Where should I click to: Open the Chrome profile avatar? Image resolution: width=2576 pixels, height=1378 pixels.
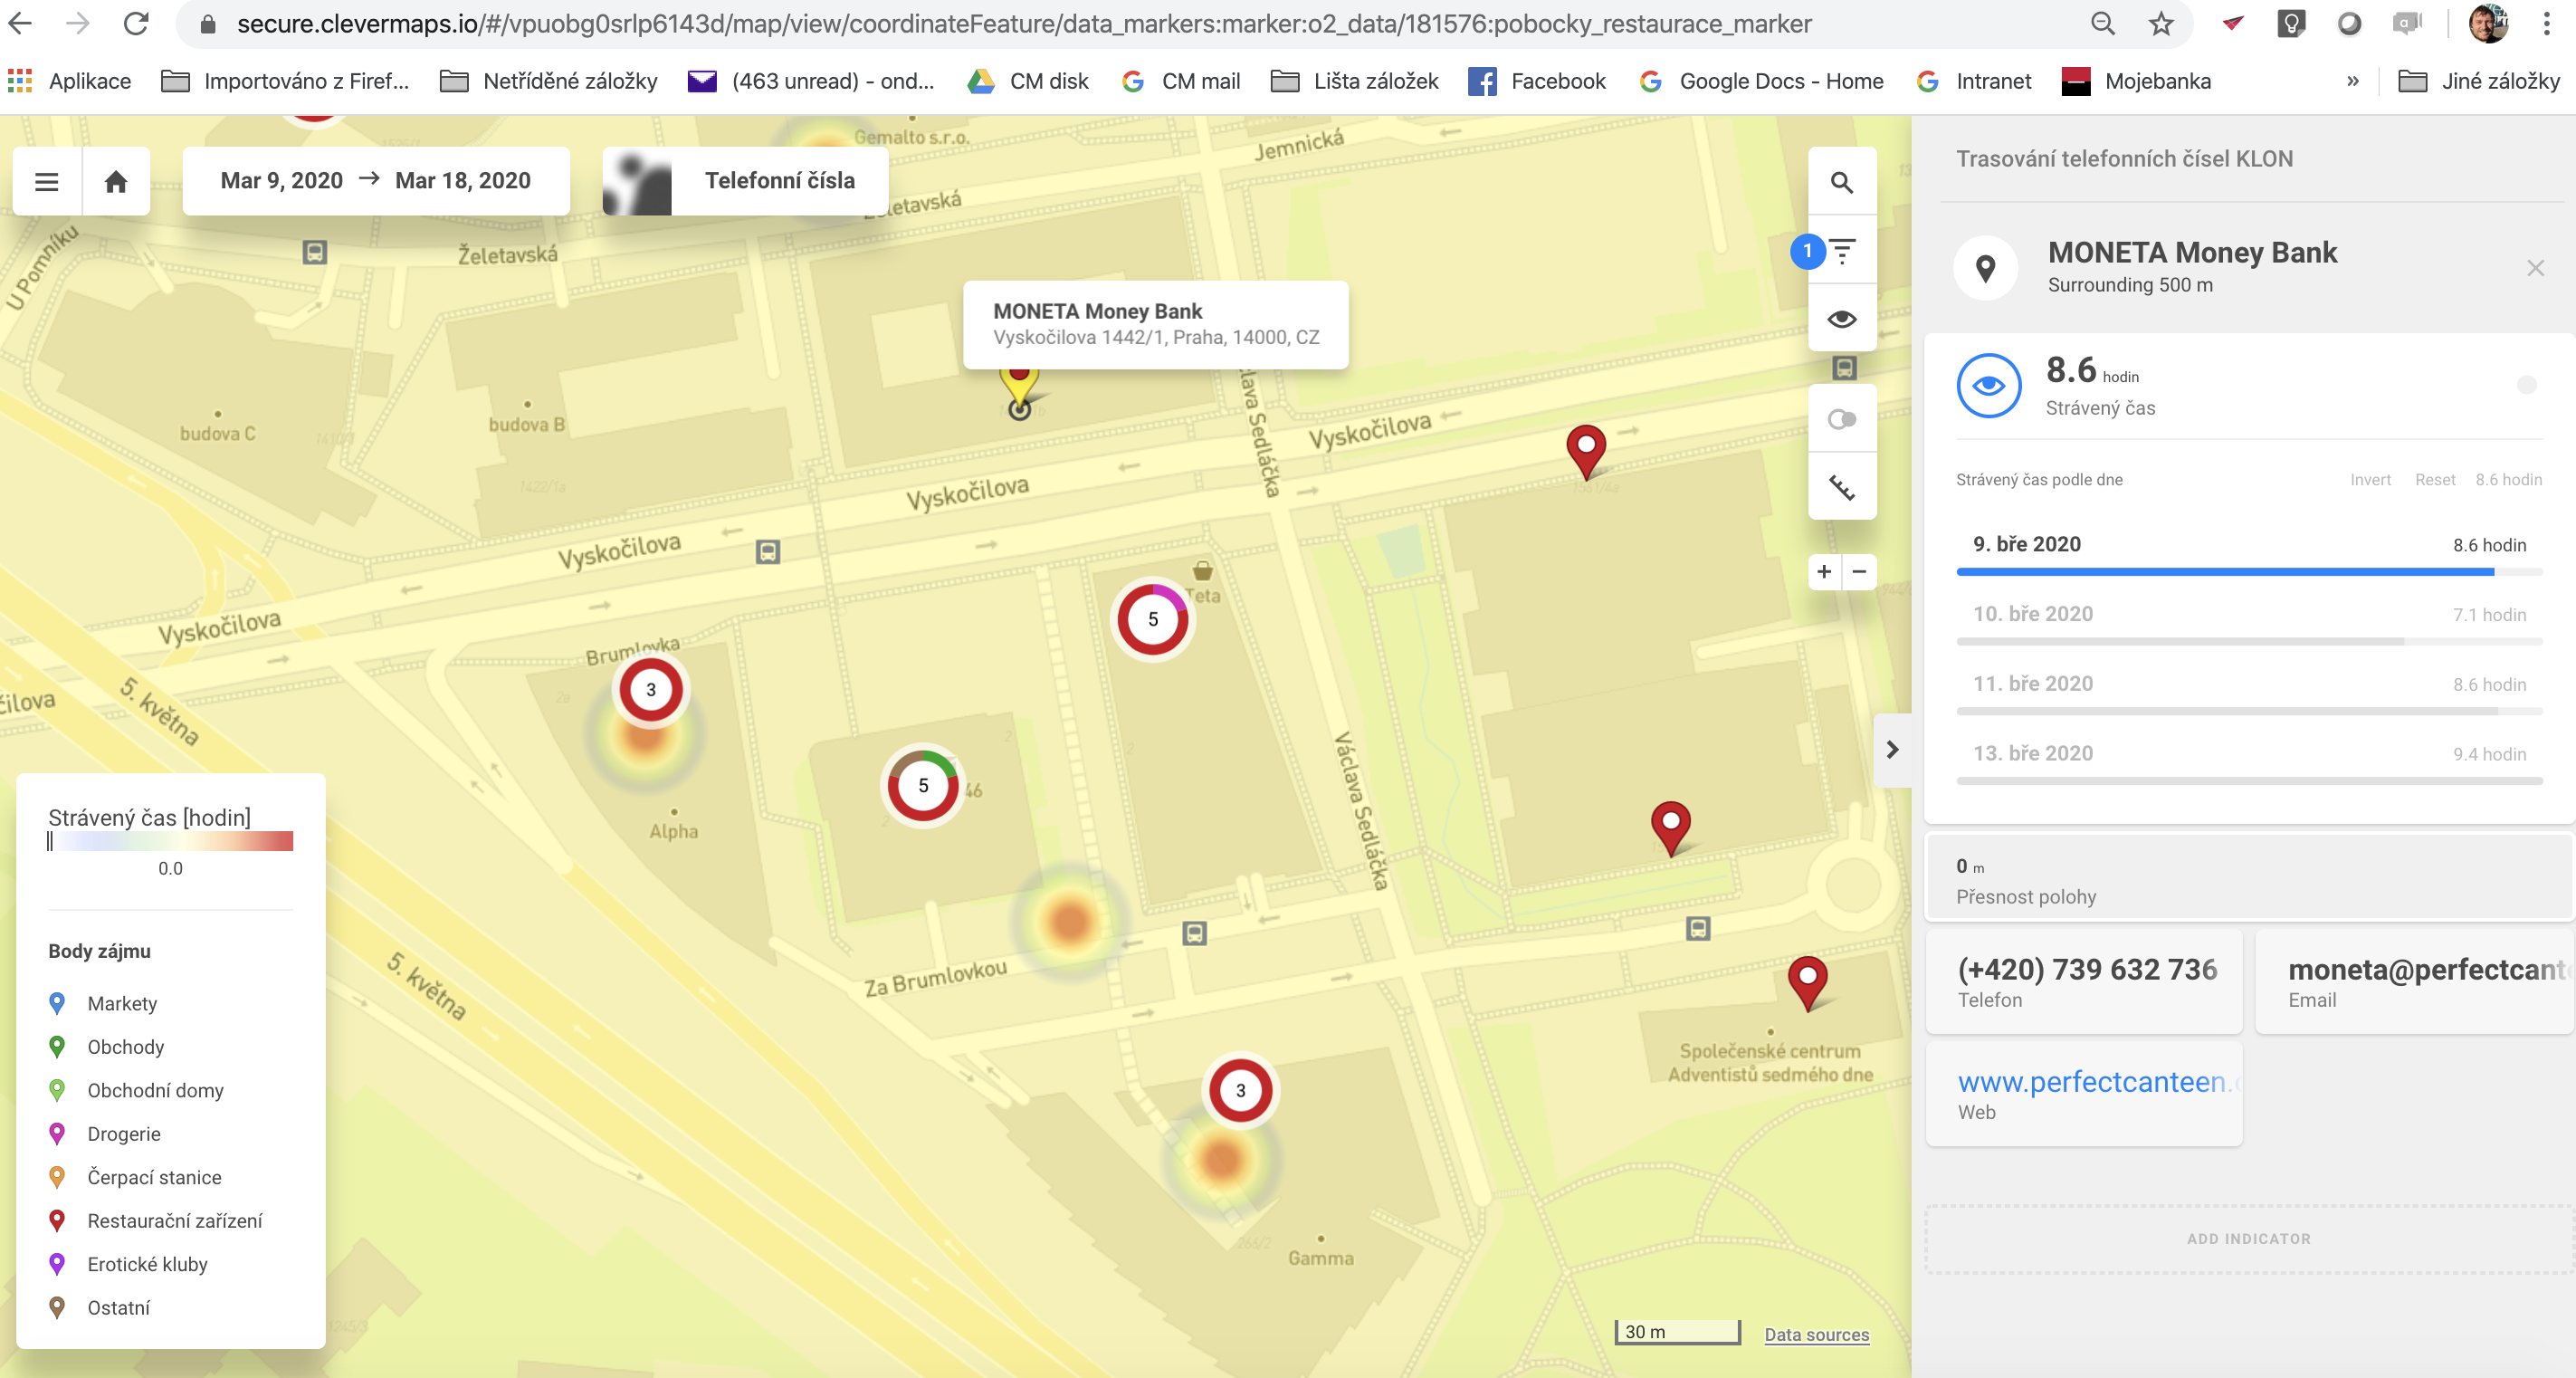click(2487, 24)
